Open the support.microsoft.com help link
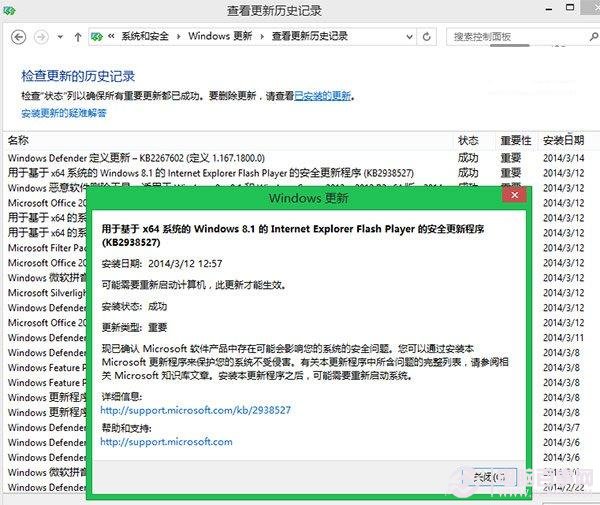 click(x=166, y=442)
